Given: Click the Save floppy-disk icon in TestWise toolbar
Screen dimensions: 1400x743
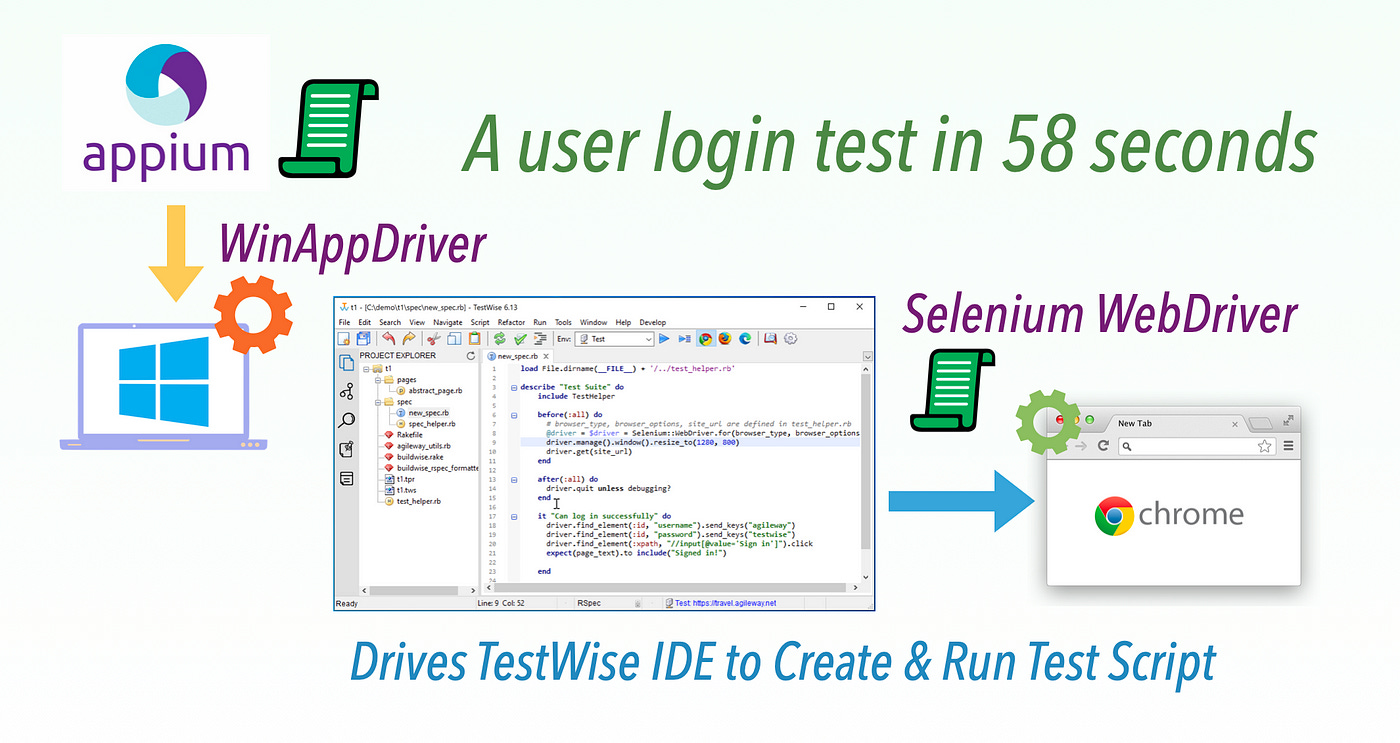Looking at the screenshot, I should [363, 338].
